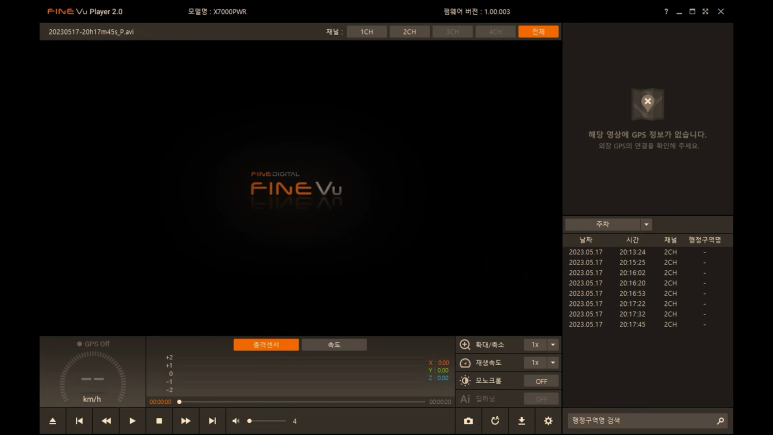The width and height of the screenshot is (773, 435).
Task: Click the eject/open file icon
Action: (53, 421)
